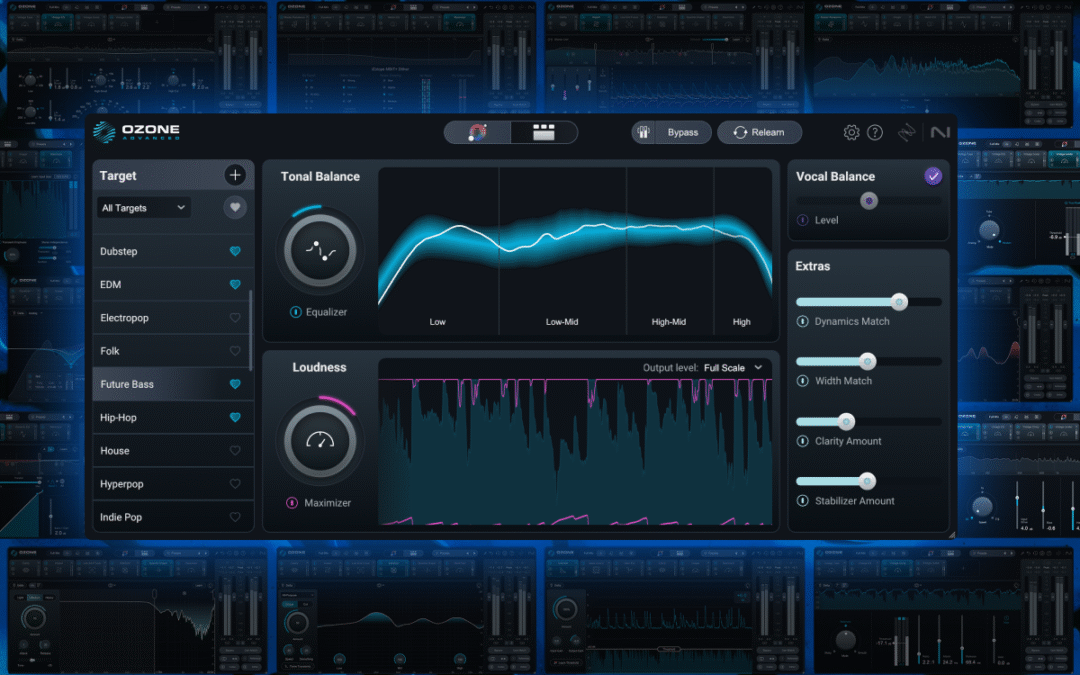Screen dimensions: 1080x675
Task: Click the Maximizer module label
Action: click(327, 503)
